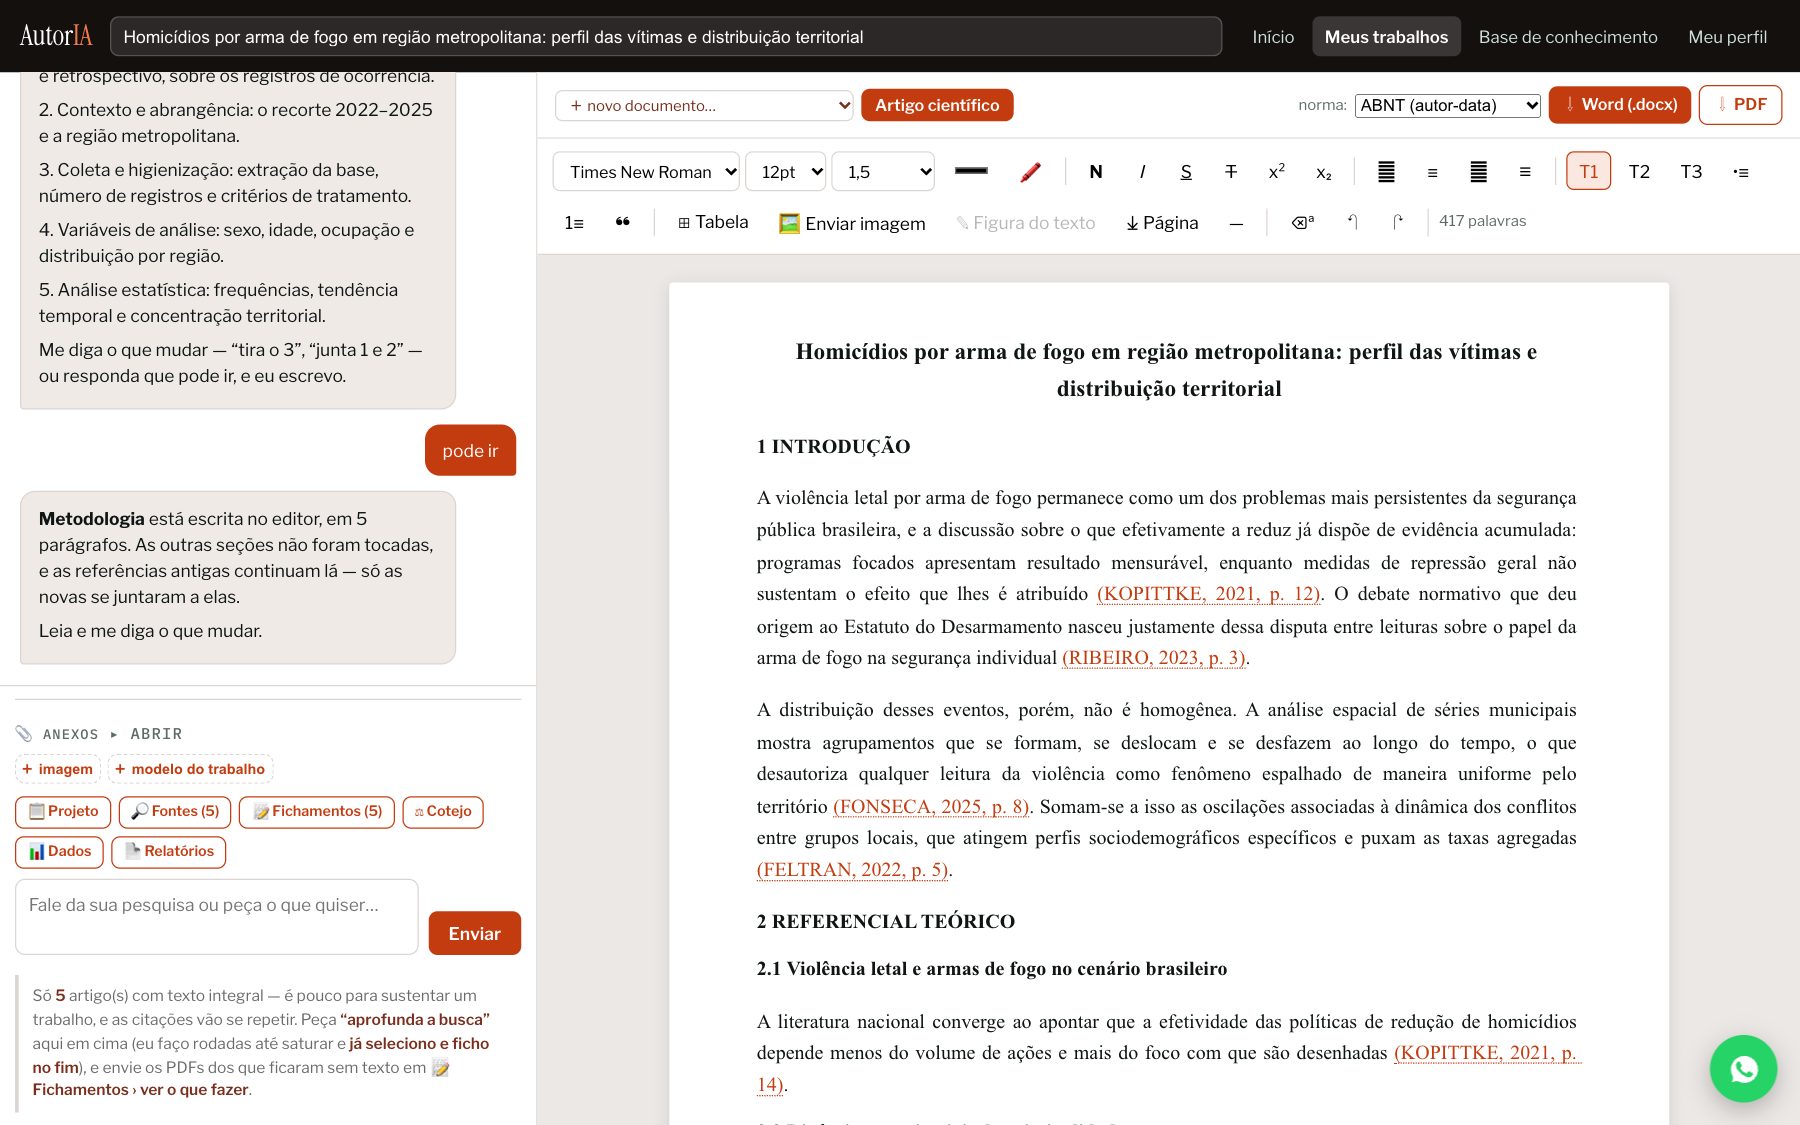
Task: Apply the centered alignment icon
Action: tap(1432, 172)
